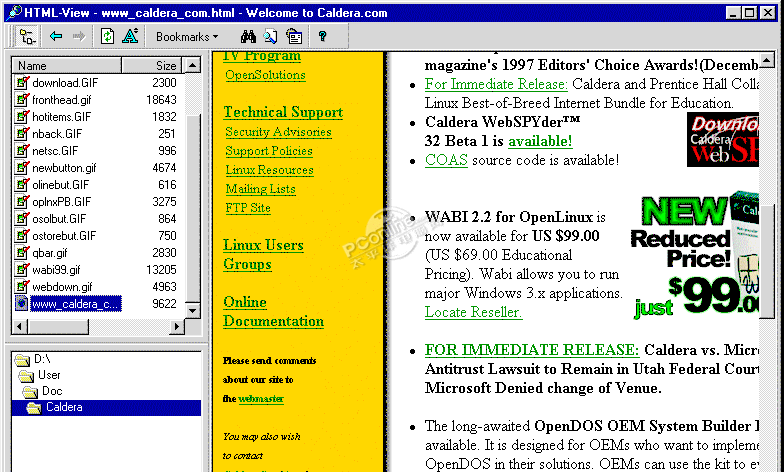Screen dimensions: 784x472
Task: Select netsc.GIF file
Action: [55, 151]
